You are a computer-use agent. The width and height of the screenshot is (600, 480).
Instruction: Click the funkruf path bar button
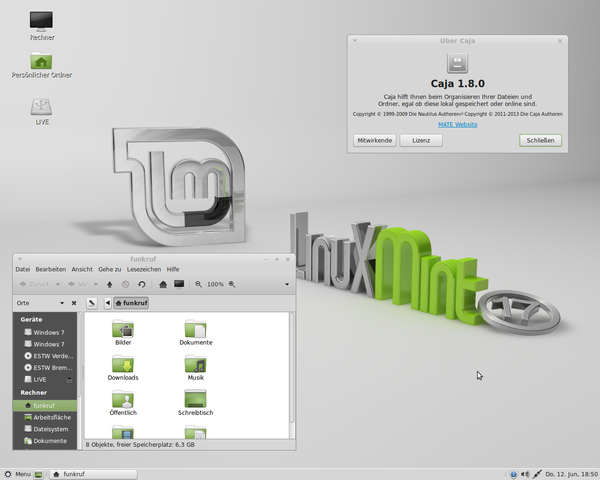click(x=131, y=303)
